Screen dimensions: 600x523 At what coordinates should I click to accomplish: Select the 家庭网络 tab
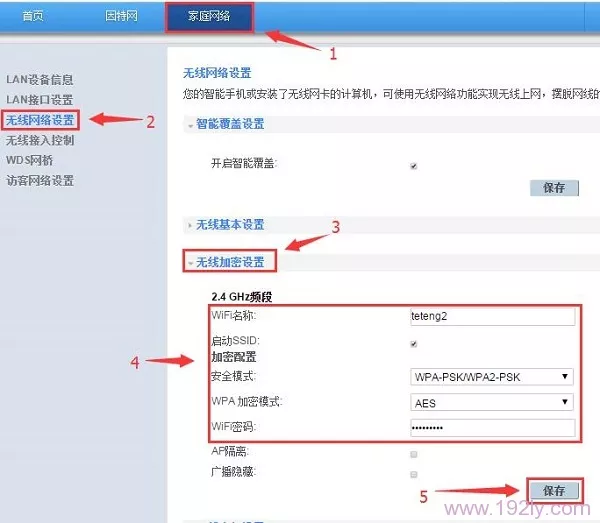[x=209, y=16]
